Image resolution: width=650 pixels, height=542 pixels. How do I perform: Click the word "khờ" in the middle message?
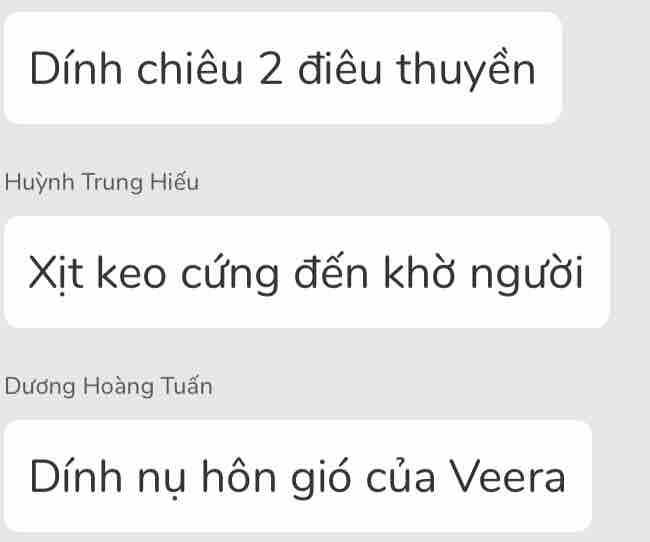coord(420,272)
